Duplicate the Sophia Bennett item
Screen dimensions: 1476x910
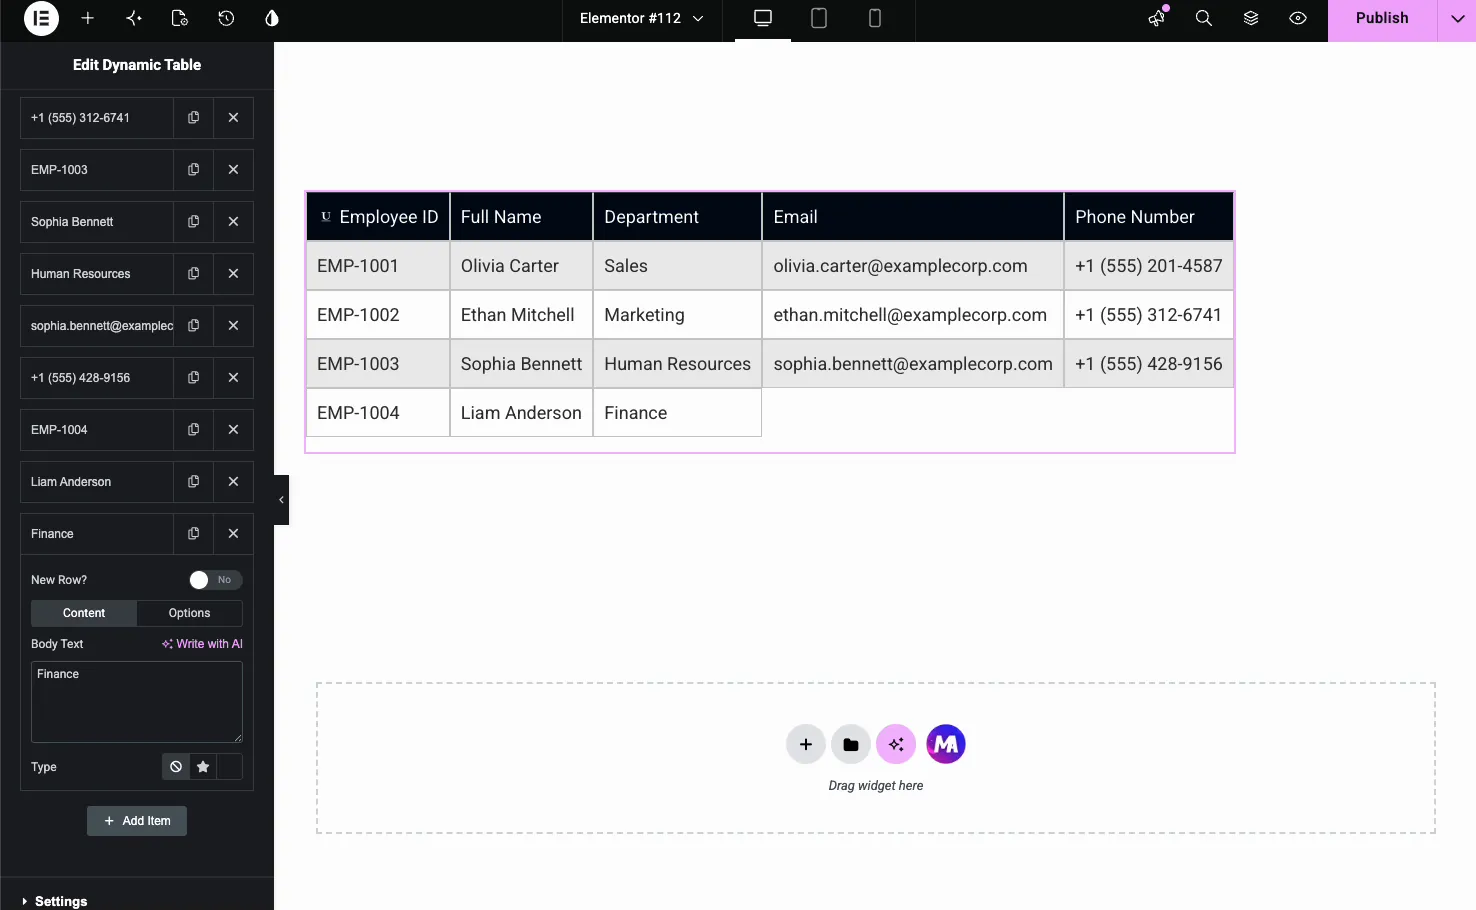pyautogui.click(x=193, y=222)
